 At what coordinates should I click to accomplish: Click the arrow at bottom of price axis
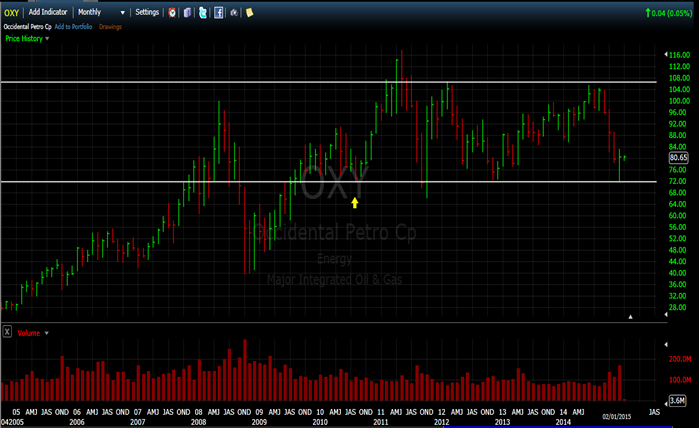[x=666, y=314]
